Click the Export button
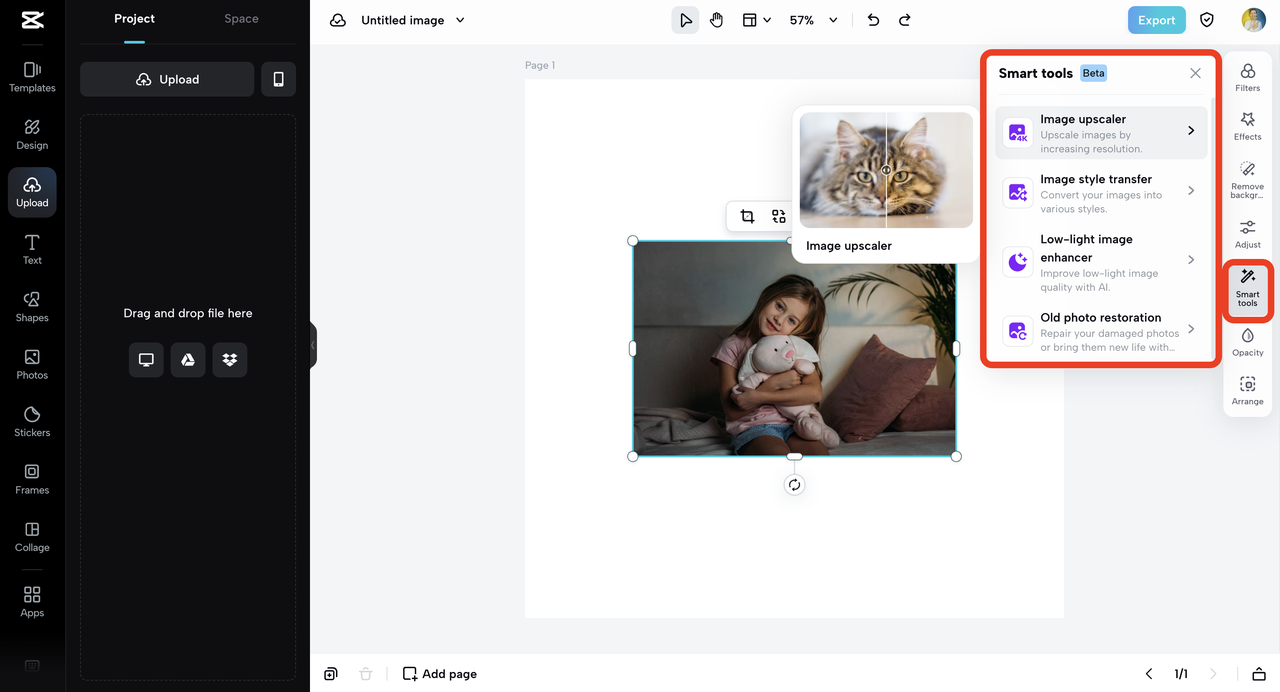 pos(1156,20)
